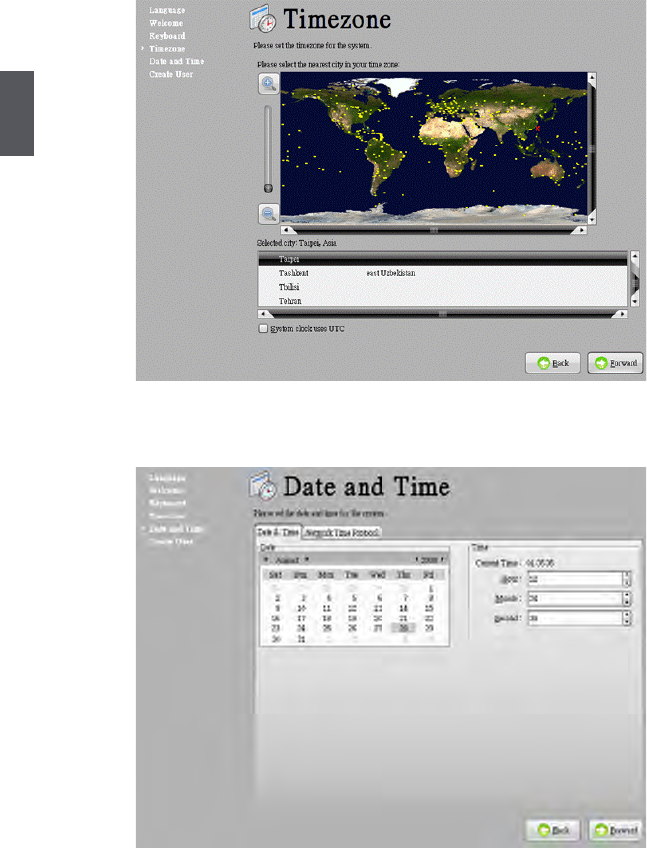Click Back on the Timezone screen
647x848 pixels.
coord(553,363)
